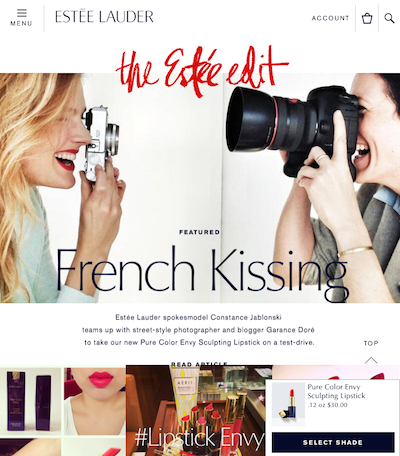Open the purple lipstick boxes photo
Screen dimensions: 400x456
pyautogui.click(x=30, y=400)
